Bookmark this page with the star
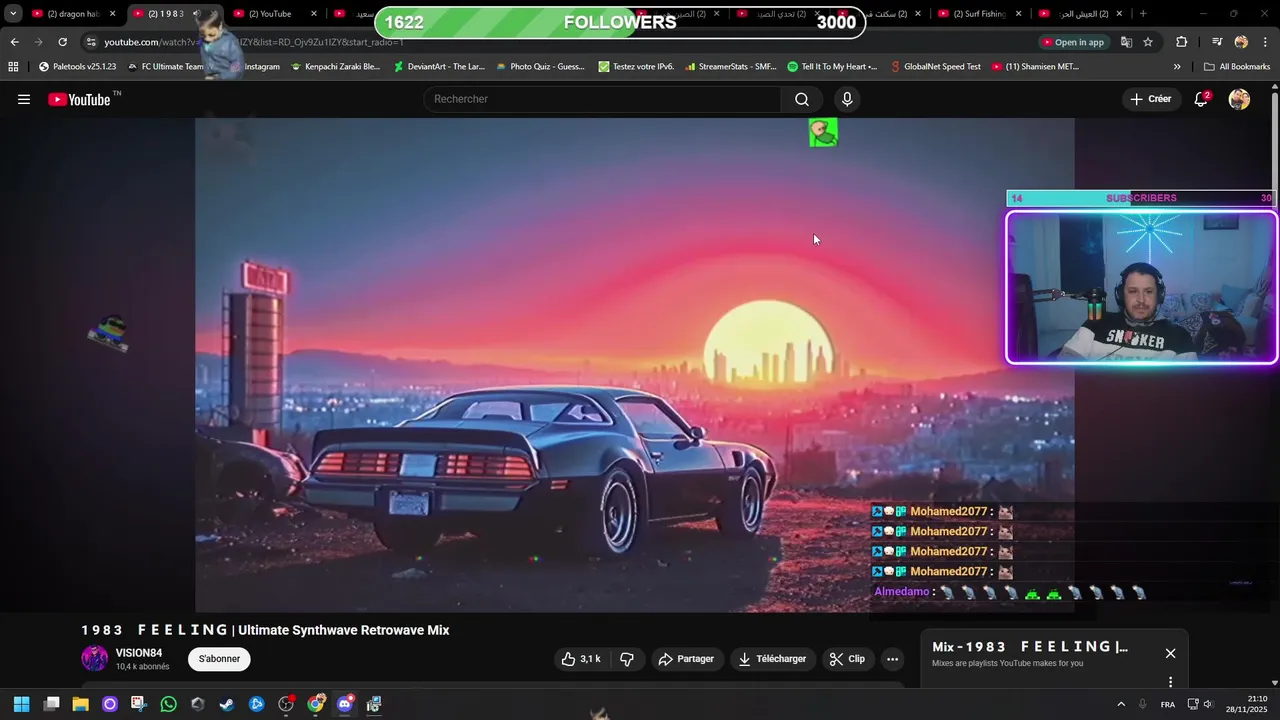This screenshot has height=720, width=1280. [1148, 42]
